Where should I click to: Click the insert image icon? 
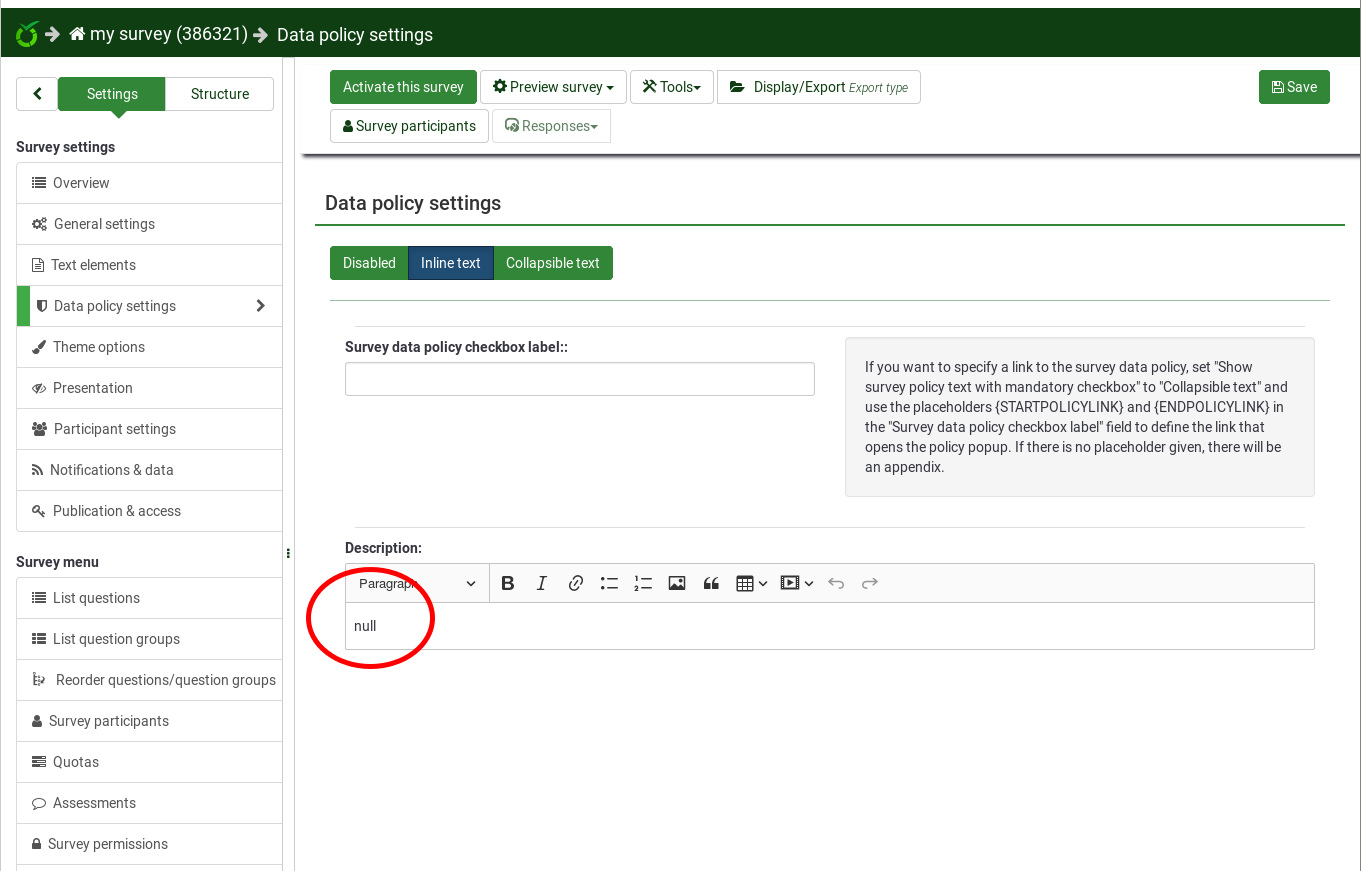(677, 583)
